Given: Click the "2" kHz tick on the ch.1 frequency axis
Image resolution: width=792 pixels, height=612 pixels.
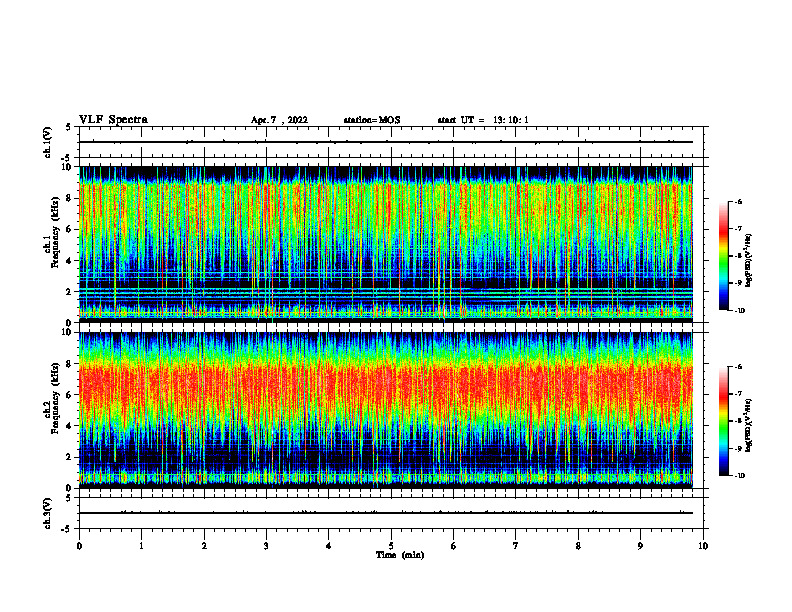Looking at the screenshot, I should click(x=70, y=291).
